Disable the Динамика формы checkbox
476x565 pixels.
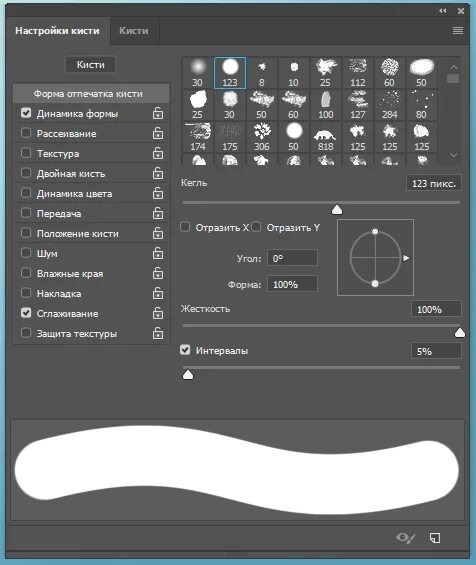pos(26,113)
